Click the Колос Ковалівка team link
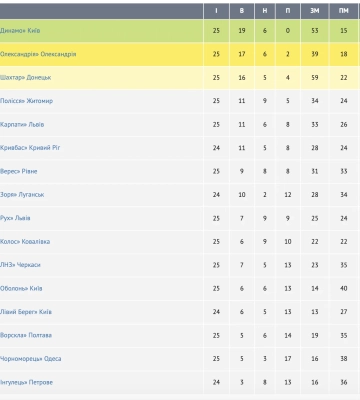Viewport: 360px width, 400px height. click(x=25, y=242)
